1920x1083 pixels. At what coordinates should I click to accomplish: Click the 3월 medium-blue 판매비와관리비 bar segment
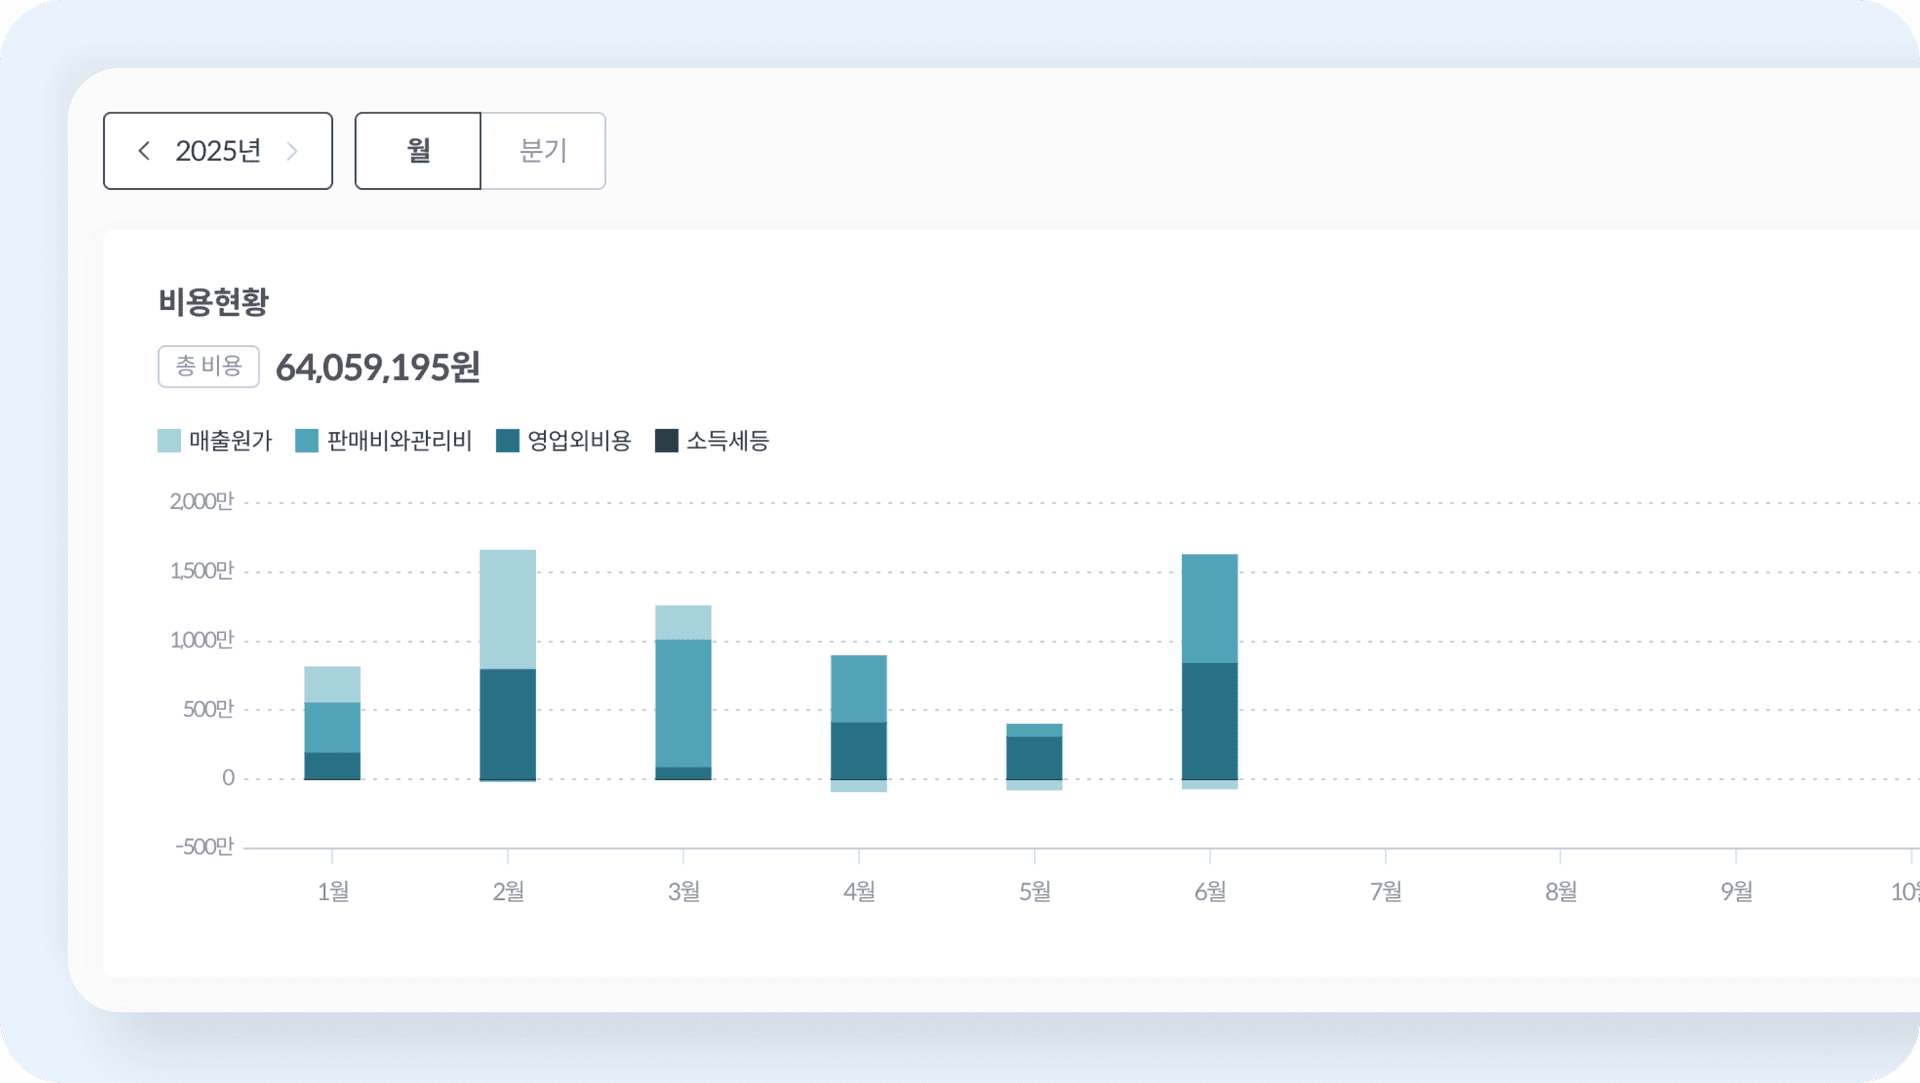(683, 704)
